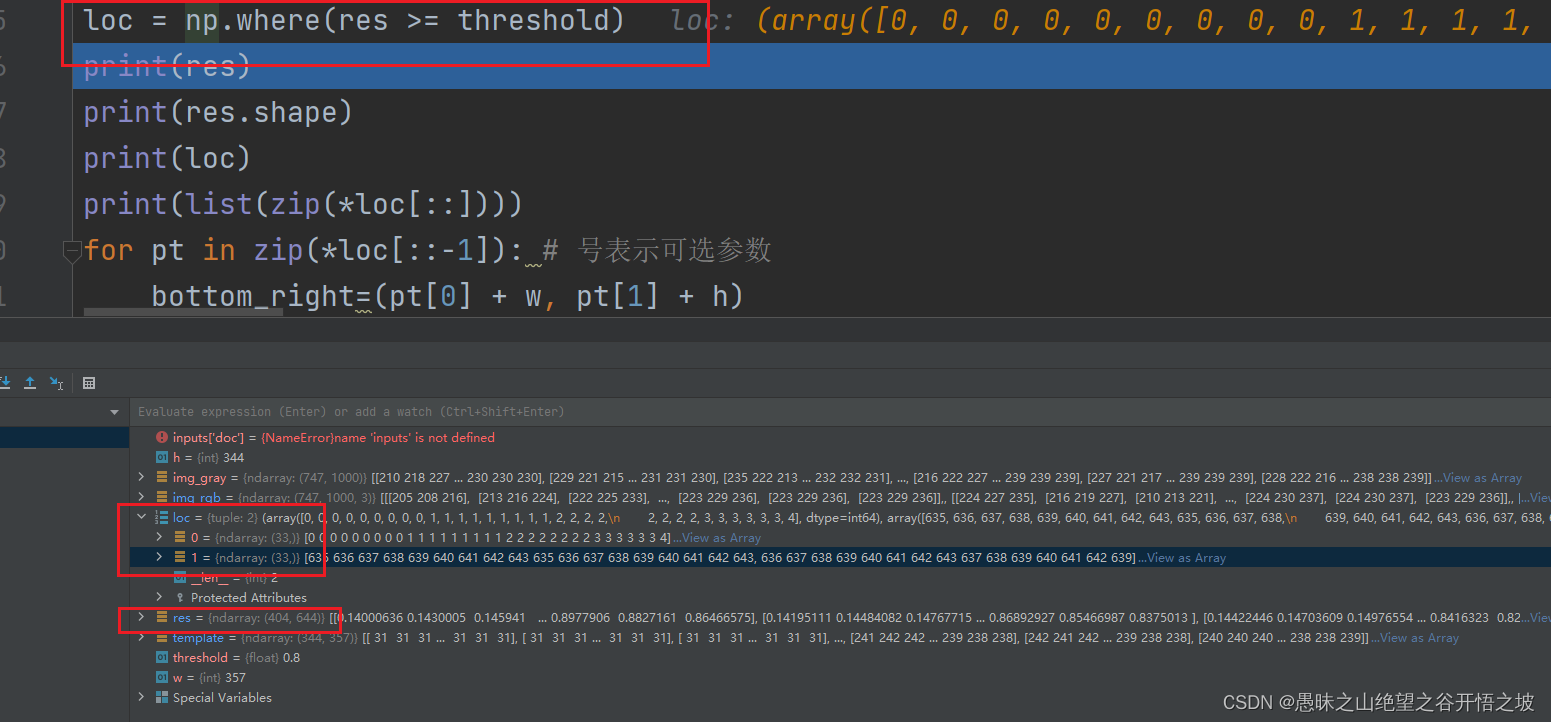This screenshot has height=722, width=1551.
Task: Click the comment 号表示可选参数 in the code
Action: coord(674,250)
